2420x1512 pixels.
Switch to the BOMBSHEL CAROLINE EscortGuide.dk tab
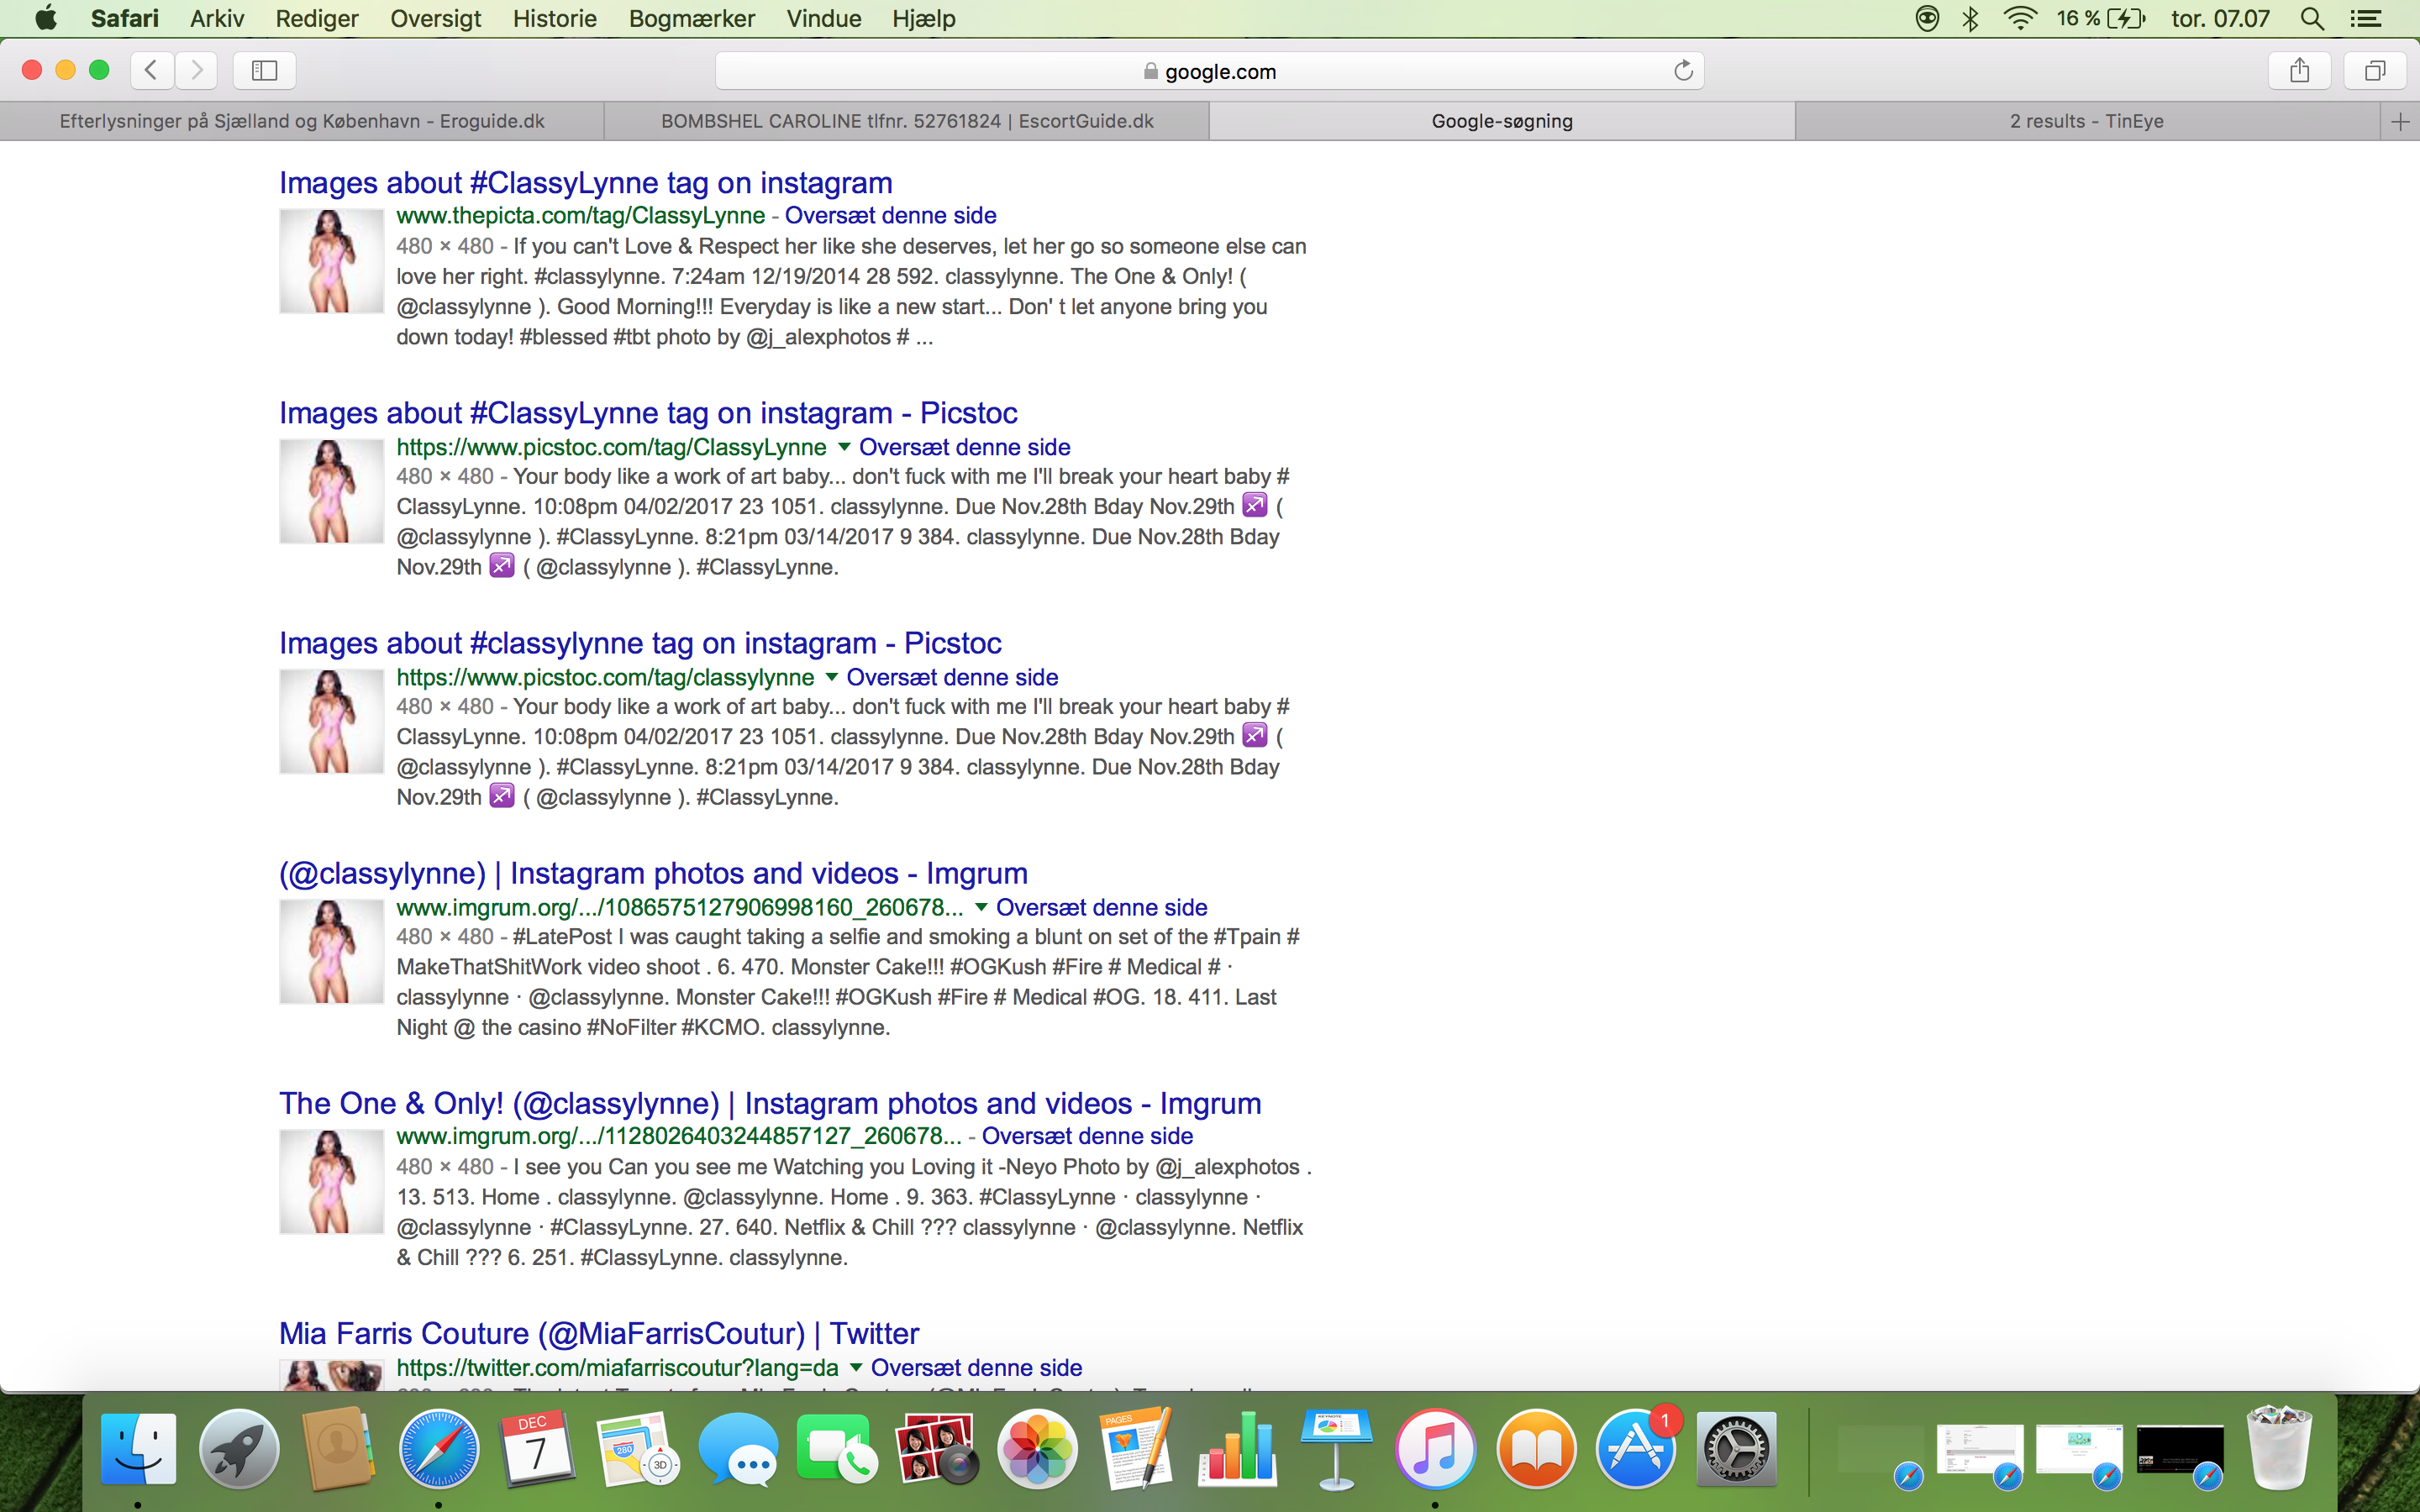coord(907,121)
